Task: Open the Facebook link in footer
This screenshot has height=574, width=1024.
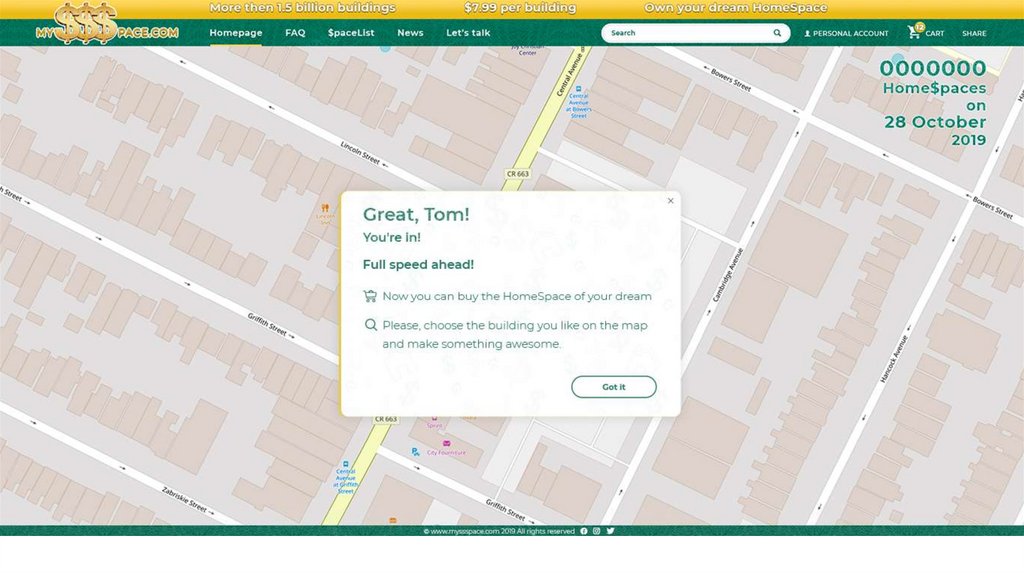Action: [x=584, y=531]
